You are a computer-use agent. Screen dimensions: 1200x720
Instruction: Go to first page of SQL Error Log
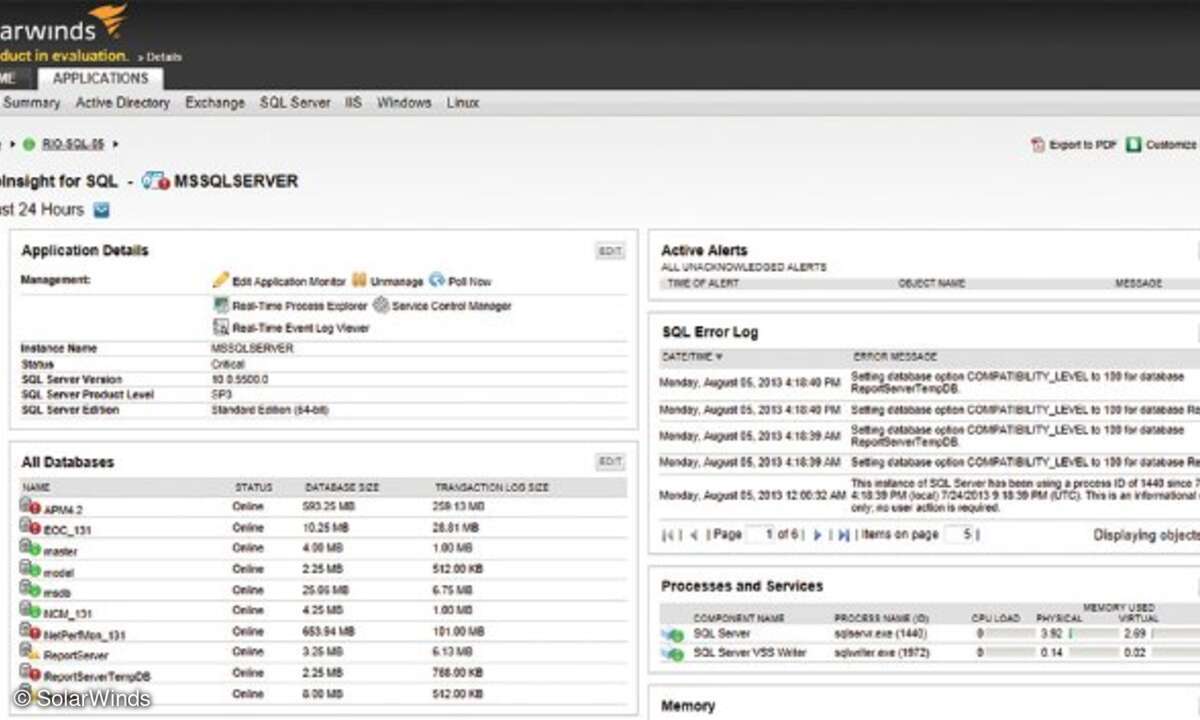(x=668, y=535)
